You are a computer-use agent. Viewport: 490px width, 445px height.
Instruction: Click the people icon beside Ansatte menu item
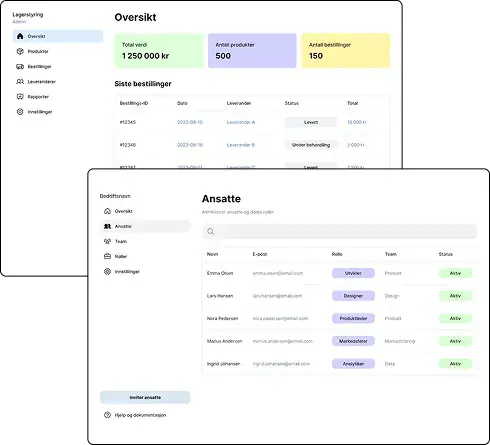tap(107, 226)
